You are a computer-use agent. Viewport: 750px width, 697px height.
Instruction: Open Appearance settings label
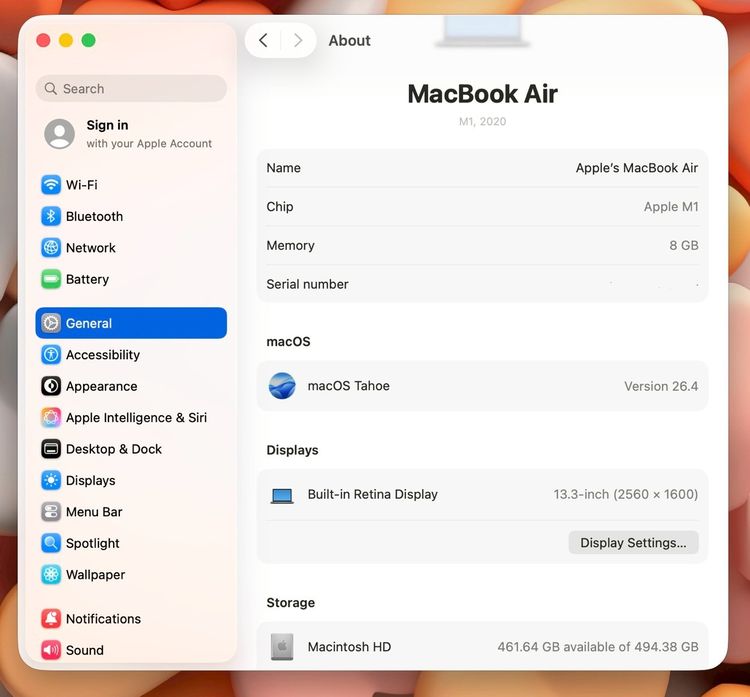pyautogui.click(x=101, y=387)
